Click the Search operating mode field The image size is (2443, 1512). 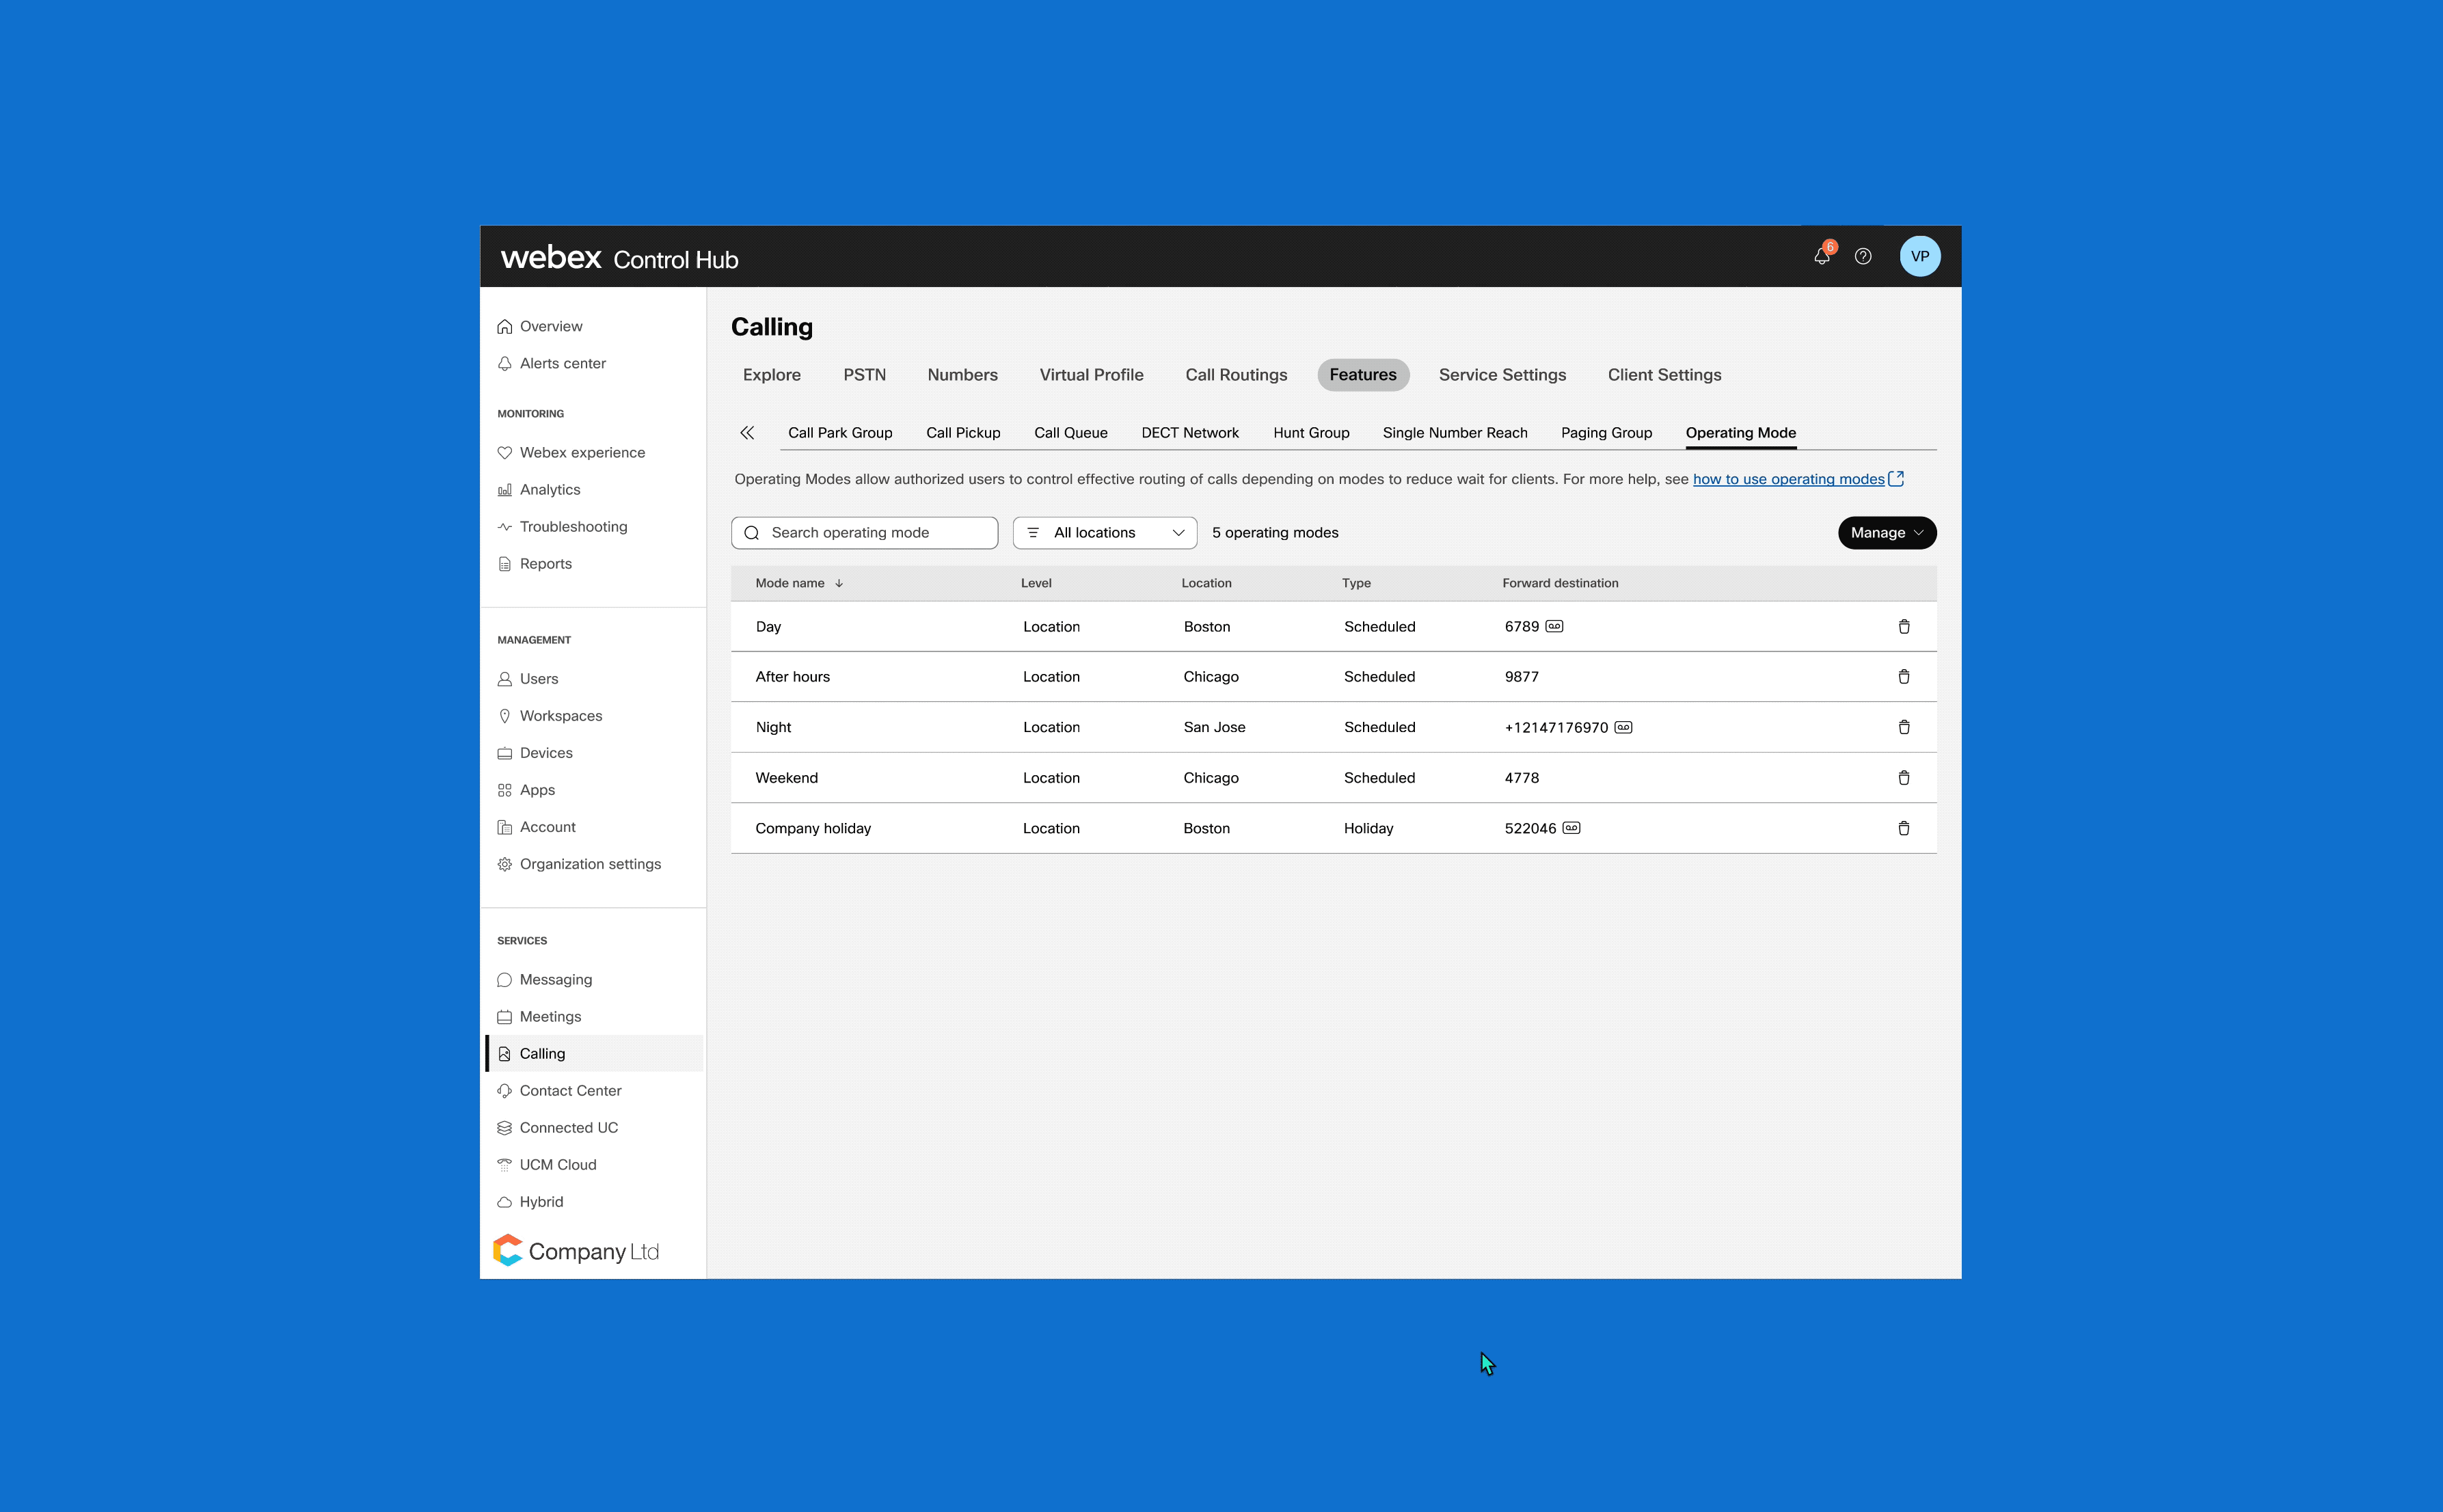[x=864, y=532]
